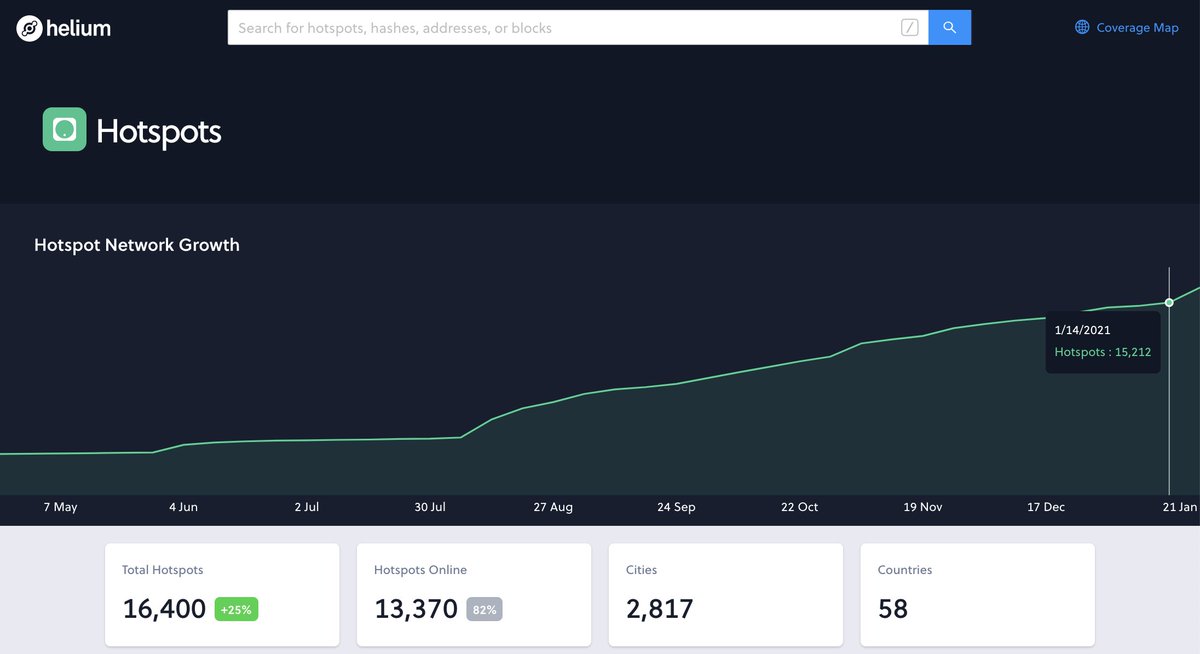Click the 24 Sep axis label
This screenshot has height=654, width=1200.
point(676,507)
